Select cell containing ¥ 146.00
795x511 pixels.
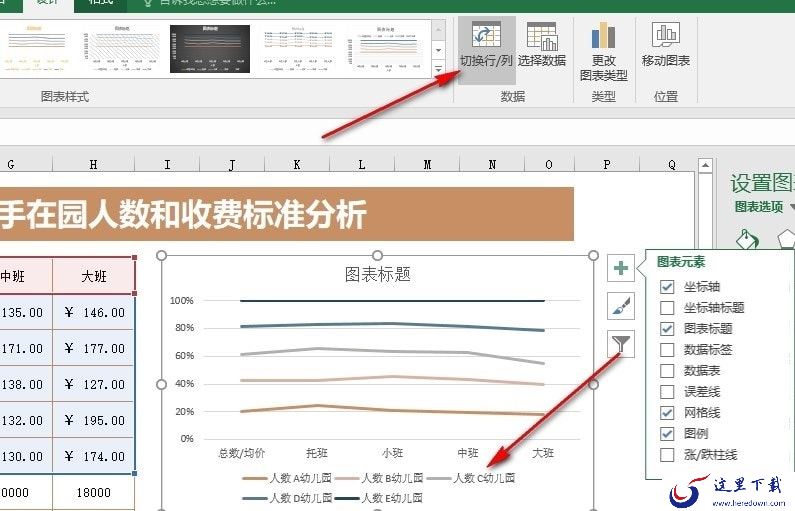pos(94,312)
